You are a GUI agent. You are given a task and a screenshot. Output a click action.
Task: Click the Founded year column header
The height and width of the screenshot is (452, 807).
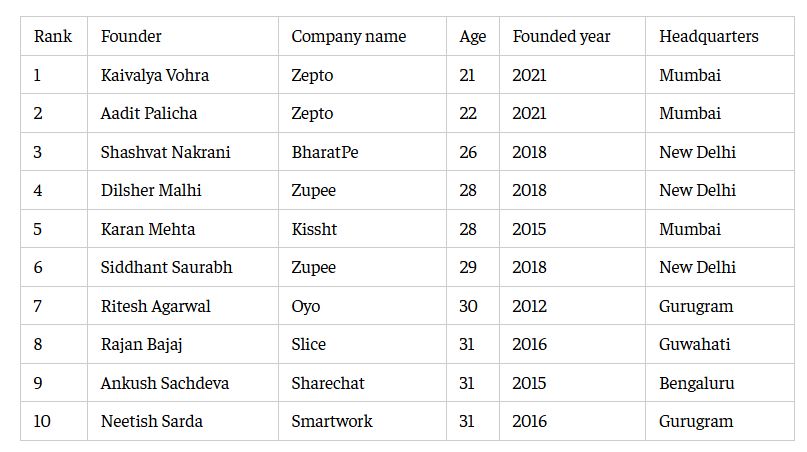click(x=561, y=37)
